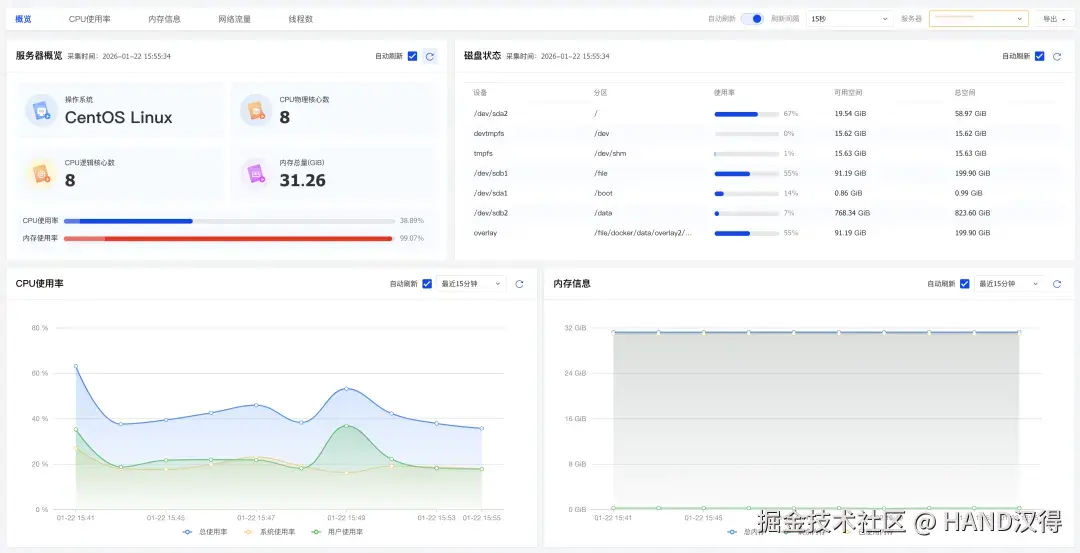Switch to the 概览 tab
The height and width of the screenshot is (553, 1080).
23,19
